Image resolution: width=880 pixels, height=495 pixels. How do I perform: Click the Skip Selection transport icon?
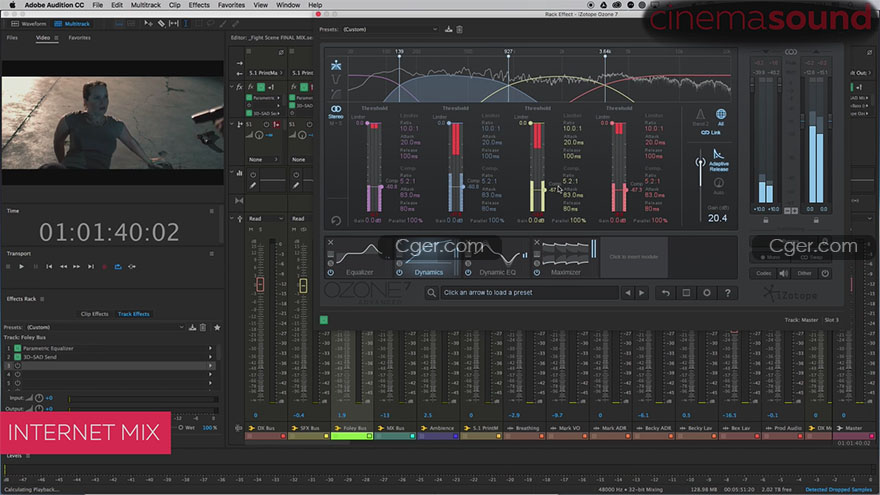(x=132, y=267)
